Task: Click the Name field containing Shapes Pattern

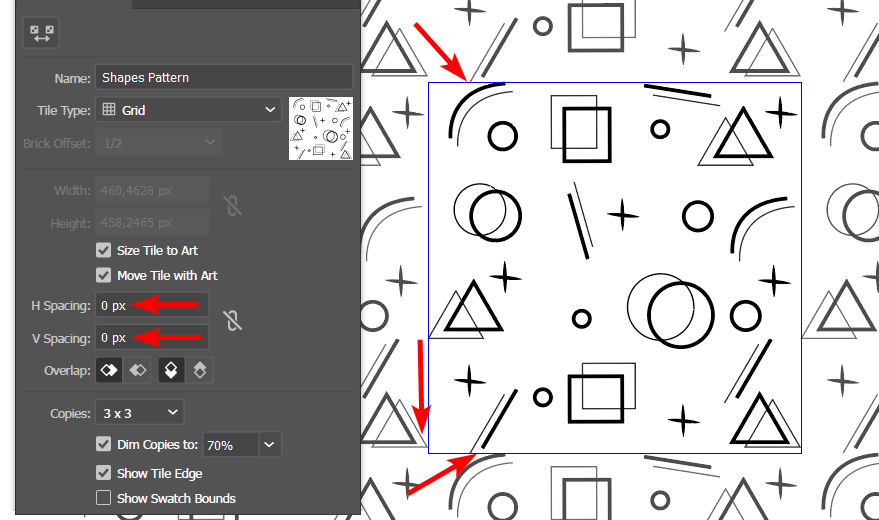Action: pyautogui.click(x=223, y=77)
